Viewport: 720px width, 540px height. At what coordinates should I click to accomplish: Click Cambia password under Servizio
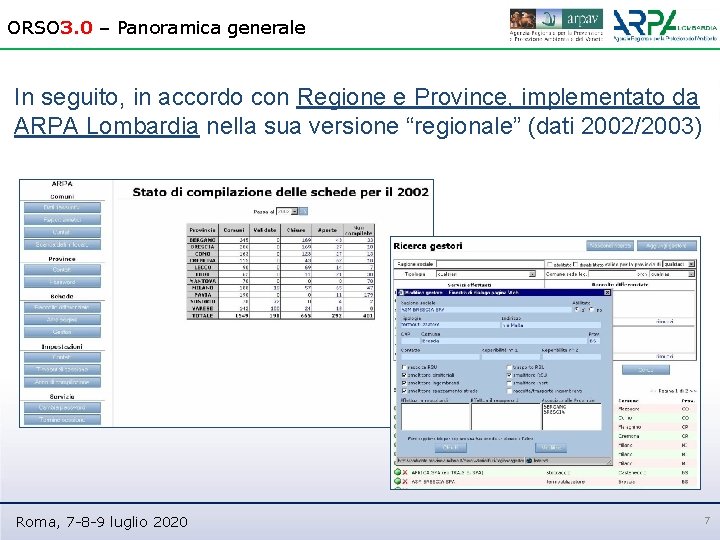(62, 407)
